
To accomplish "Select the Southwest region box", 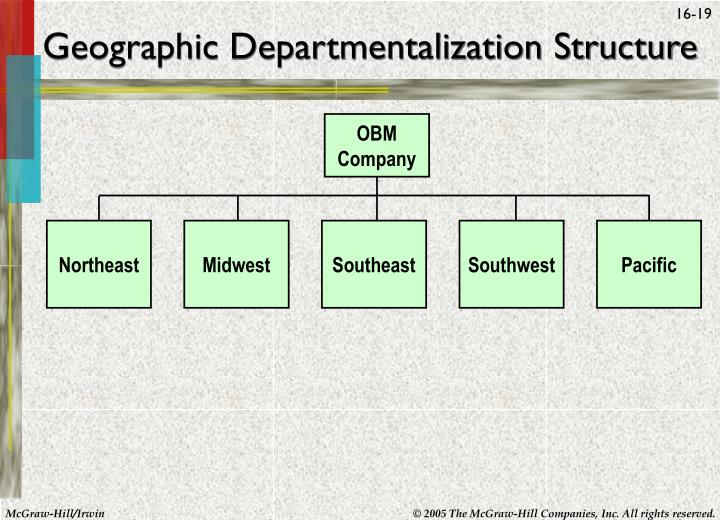I will [x=512, y=264].
